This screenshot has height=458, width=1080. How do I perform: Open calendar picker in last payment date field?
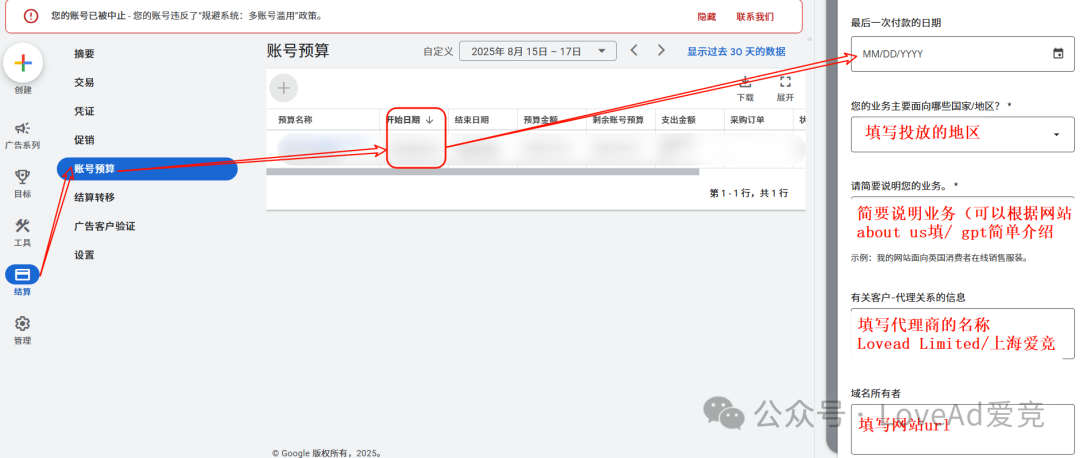point(1058,54)
